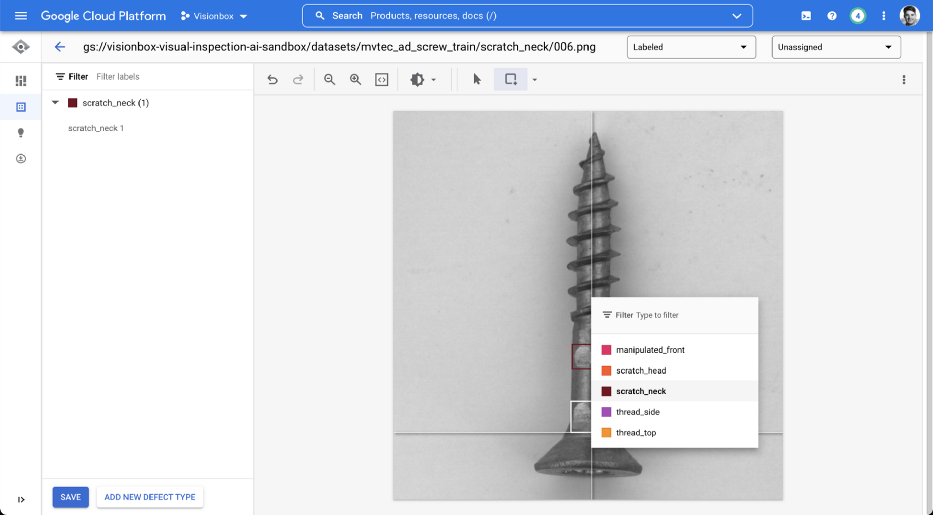
Task: Choose manipulated_front from the label list
Action: coord(650,350)
